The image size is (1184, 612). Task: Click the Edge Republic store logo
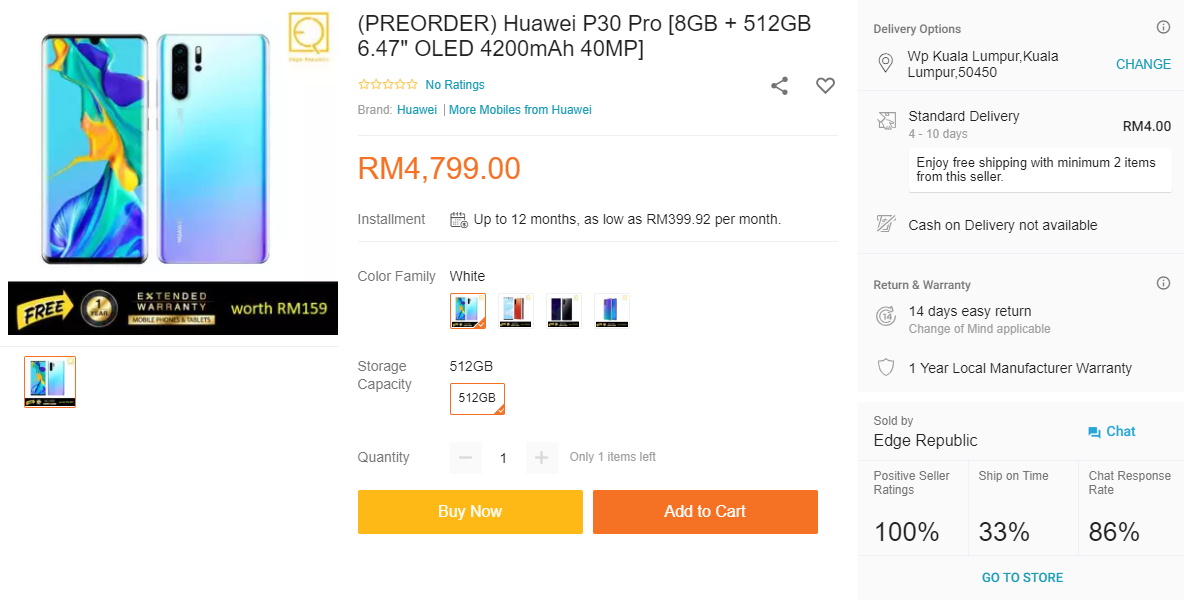[x=308, y=34]
